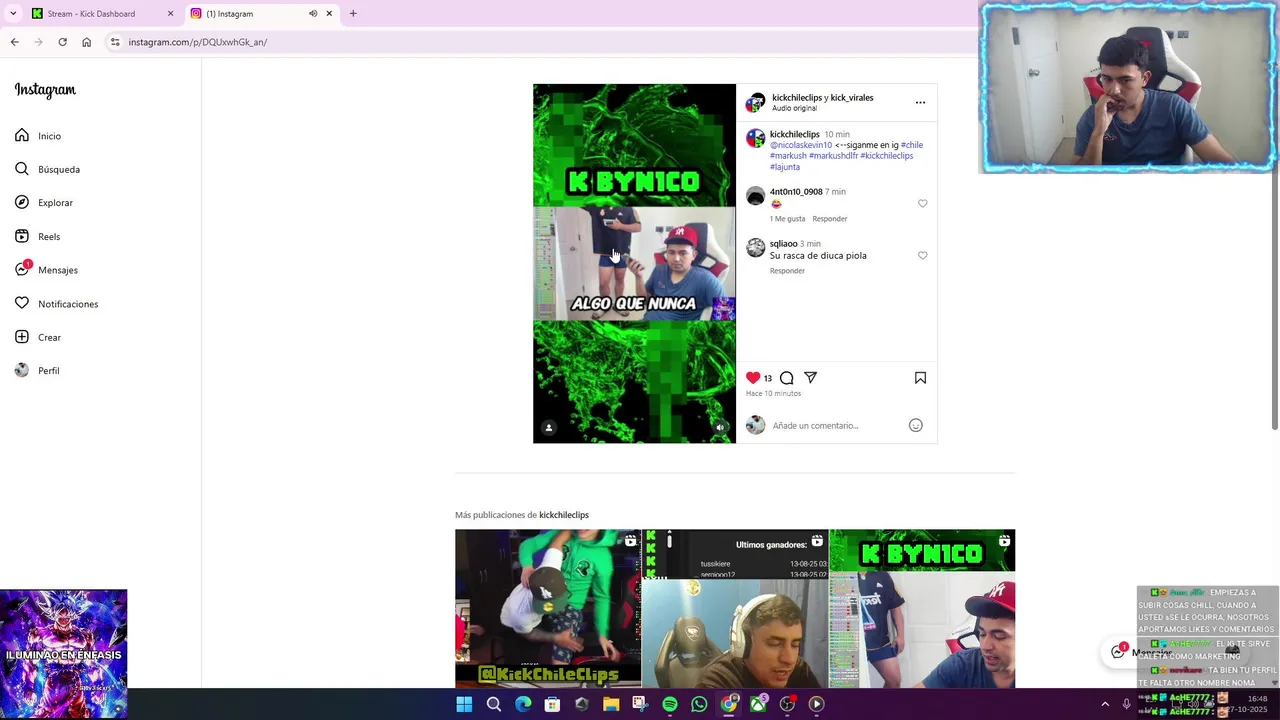
Task: Open the Reels icon in sidebar
Action: [22, 236]
